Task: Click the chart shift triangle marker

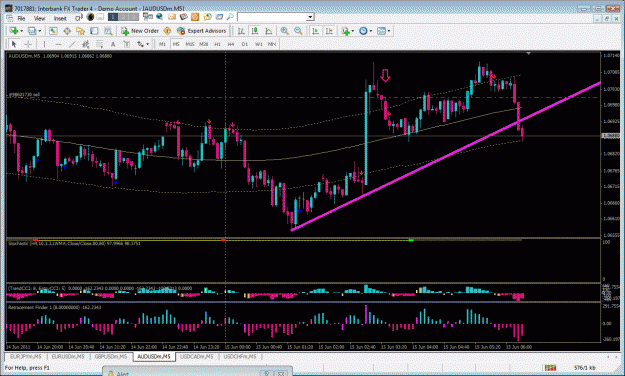Action: pos(529,53)
